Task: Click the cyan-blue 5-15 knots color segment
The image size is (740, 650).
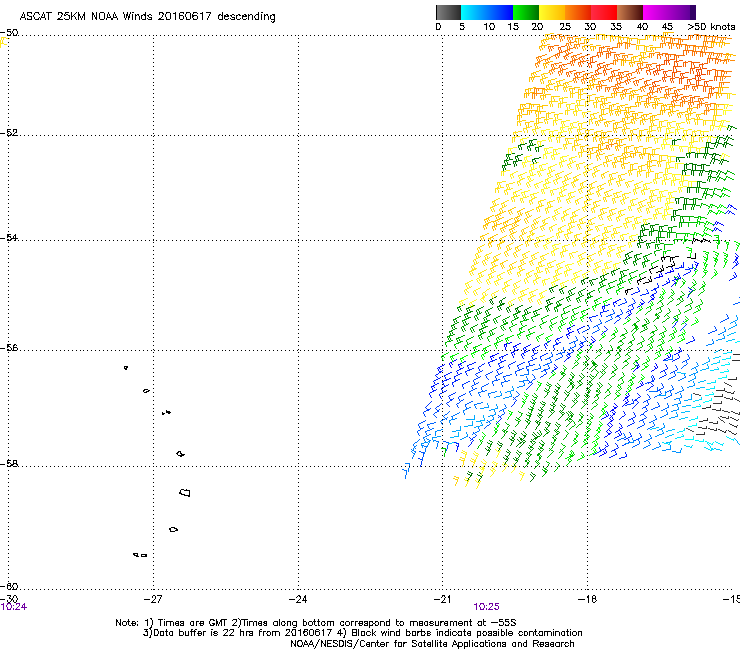Action: point(487,12)
